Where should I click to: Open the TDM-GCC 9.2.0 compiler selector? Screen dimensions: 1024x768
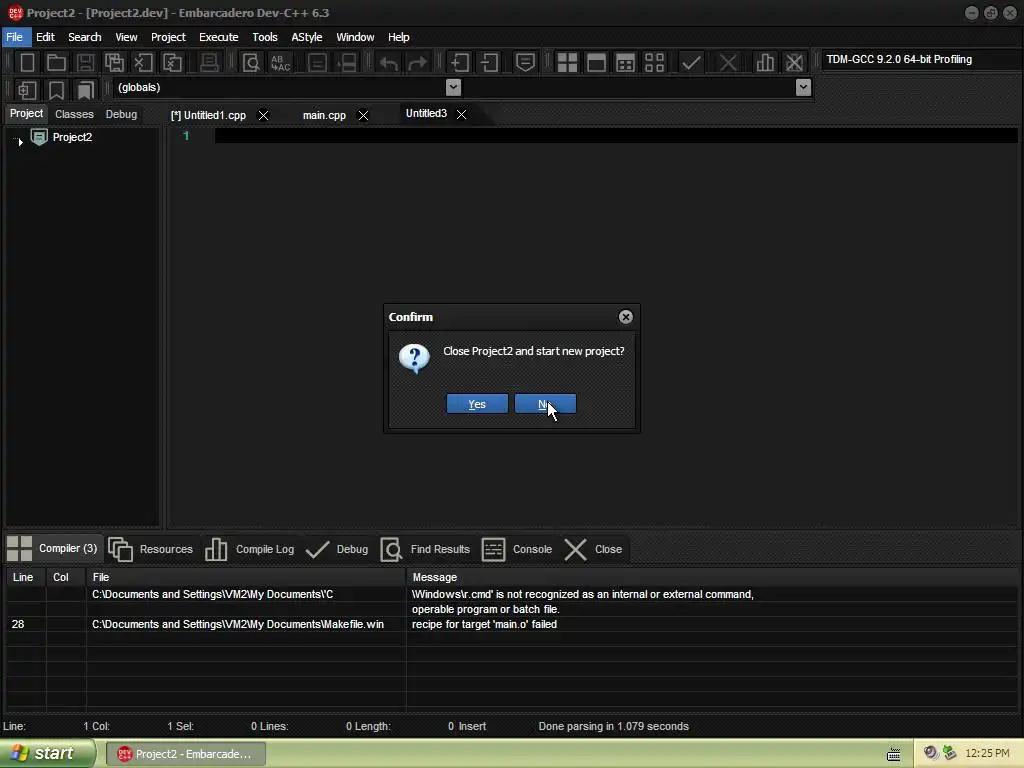pos(921,59)
